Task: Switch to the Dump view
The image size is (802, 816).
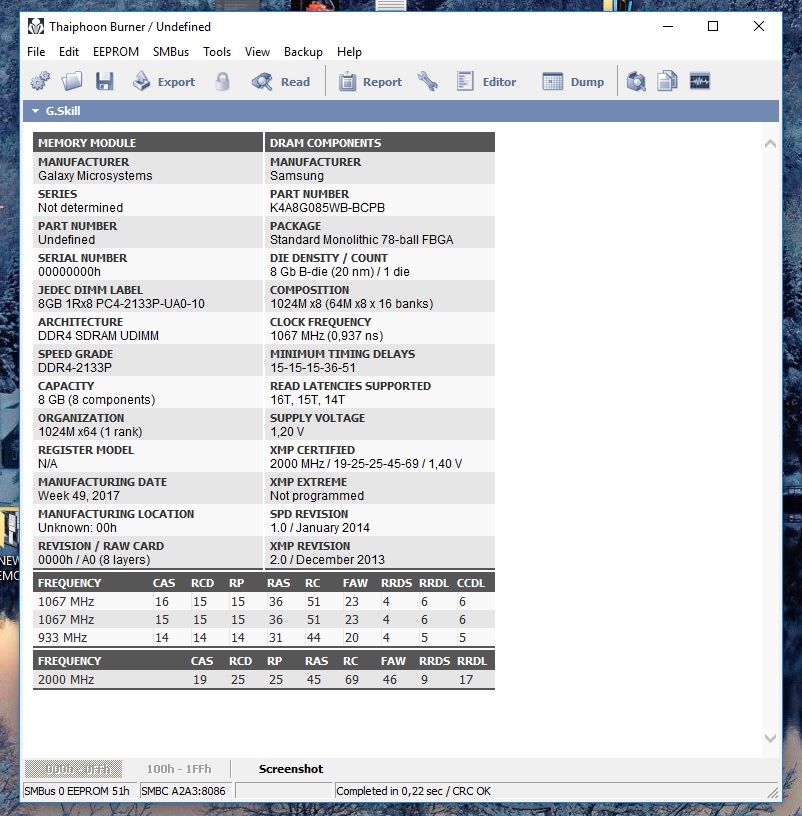Action: click(x=573, y=81)
